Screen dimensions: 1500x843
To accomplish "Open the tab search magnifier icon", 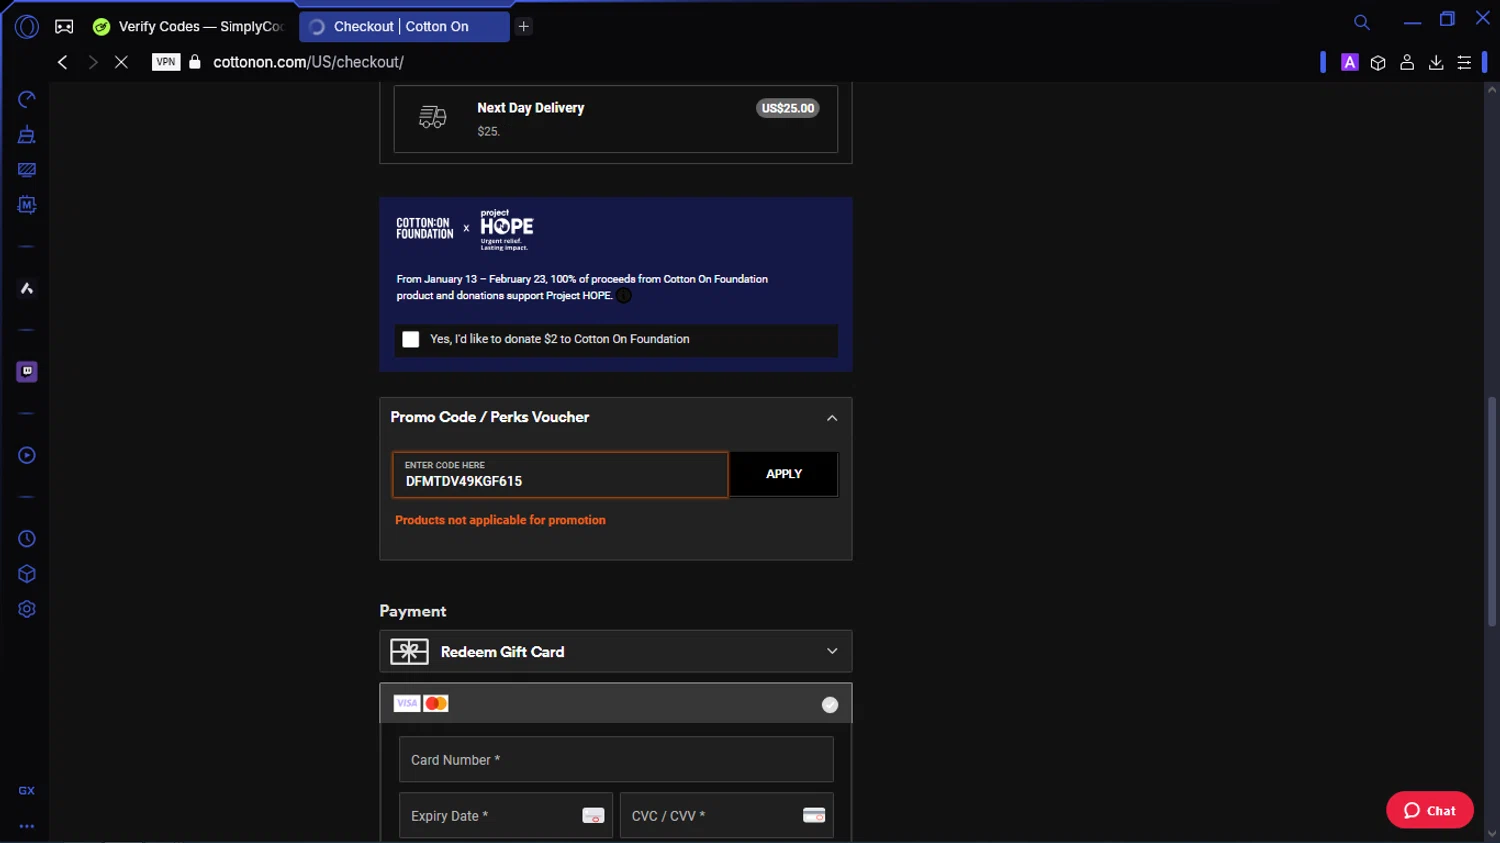I will 1362,22.
